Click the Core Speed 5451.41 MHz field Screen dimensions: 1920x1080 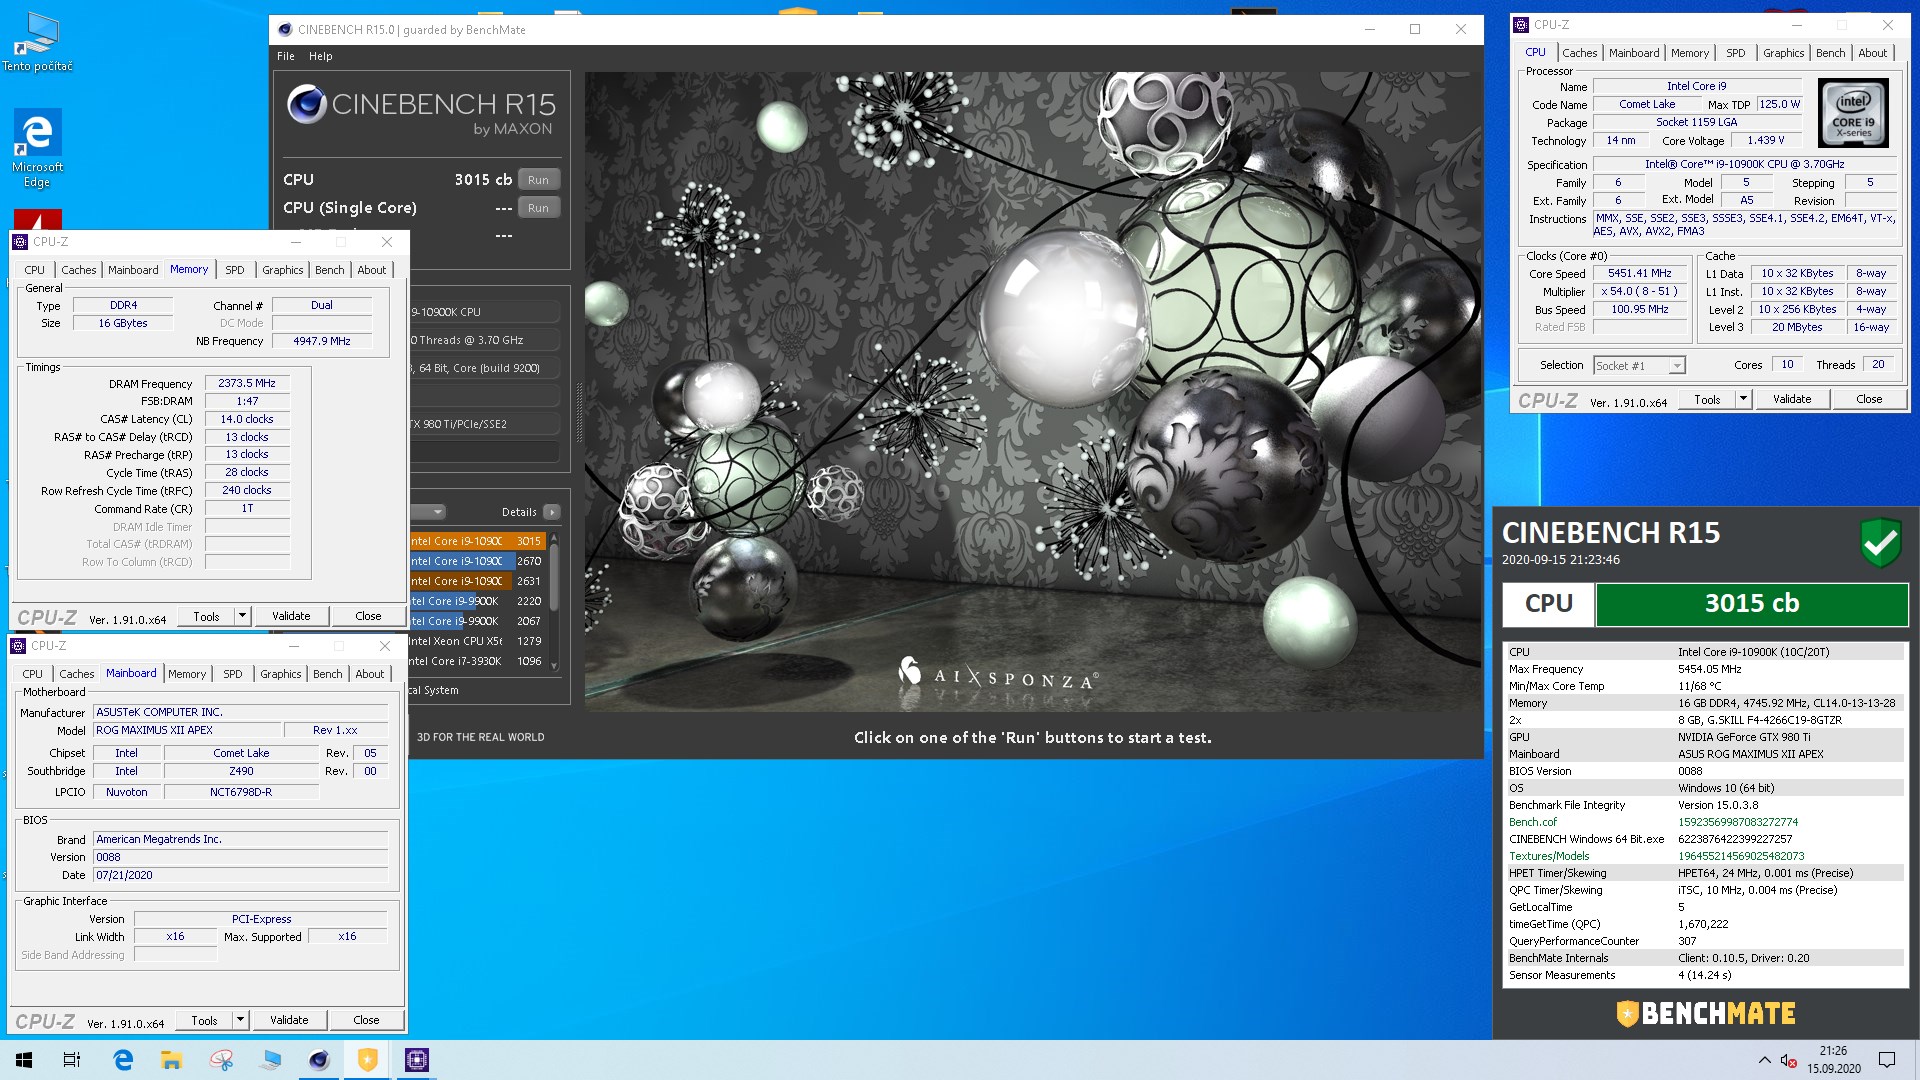click(x=1639, y=273)
